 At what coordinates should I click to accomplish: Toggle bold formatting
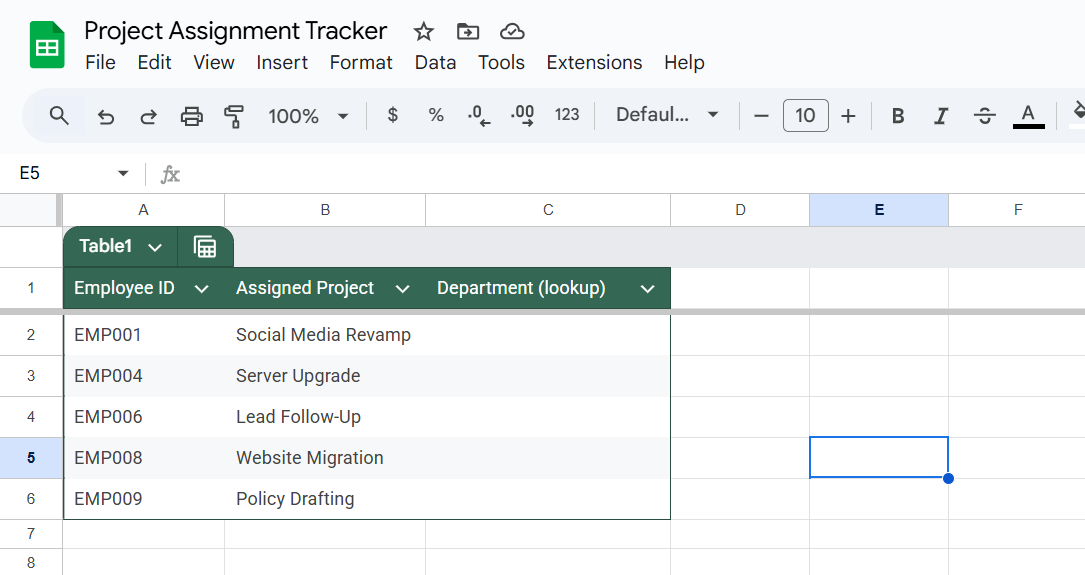pyautogui.click(x=897, y=116)
